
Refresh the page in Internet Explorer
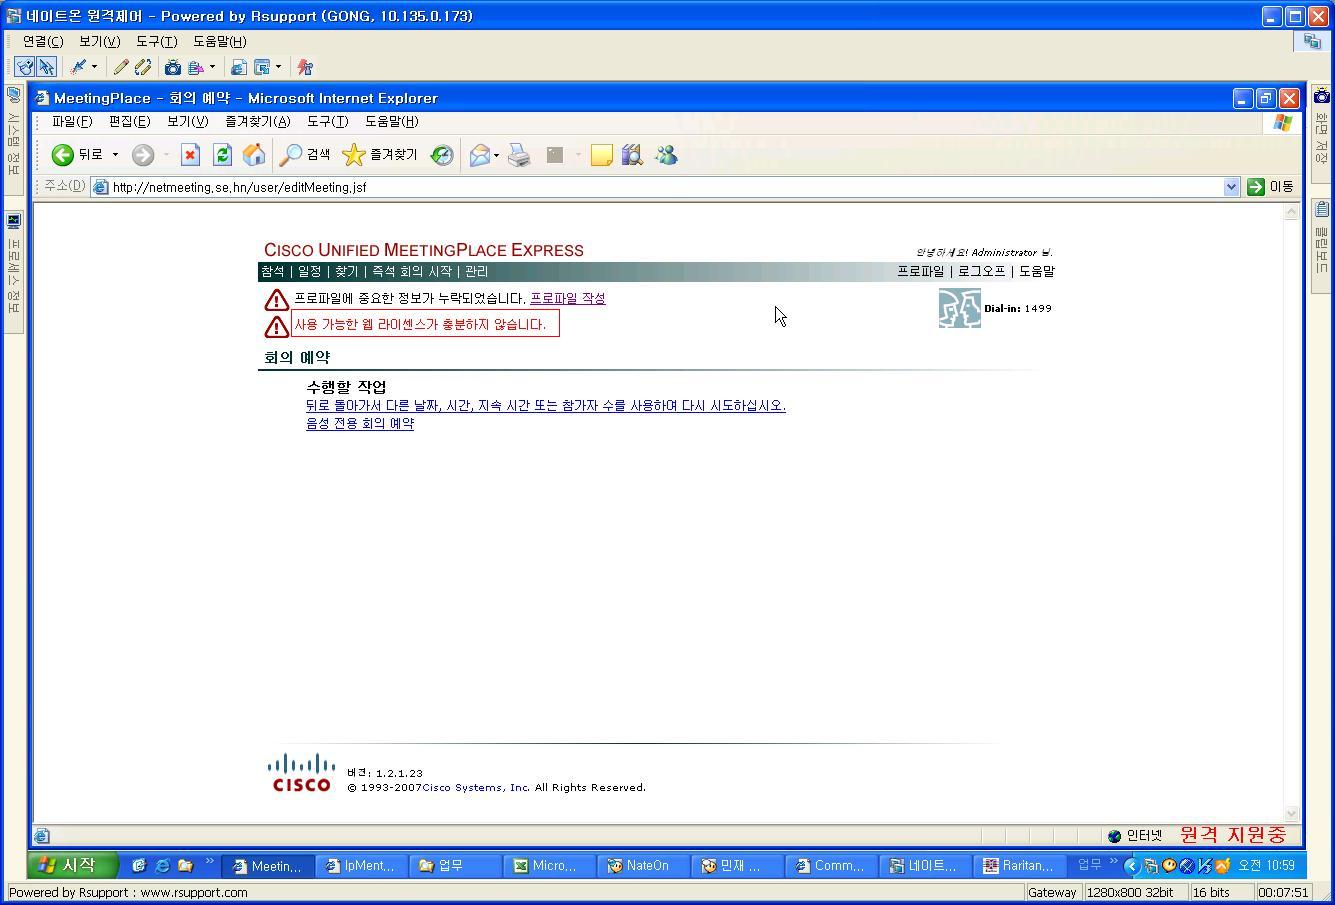[222, 154]
